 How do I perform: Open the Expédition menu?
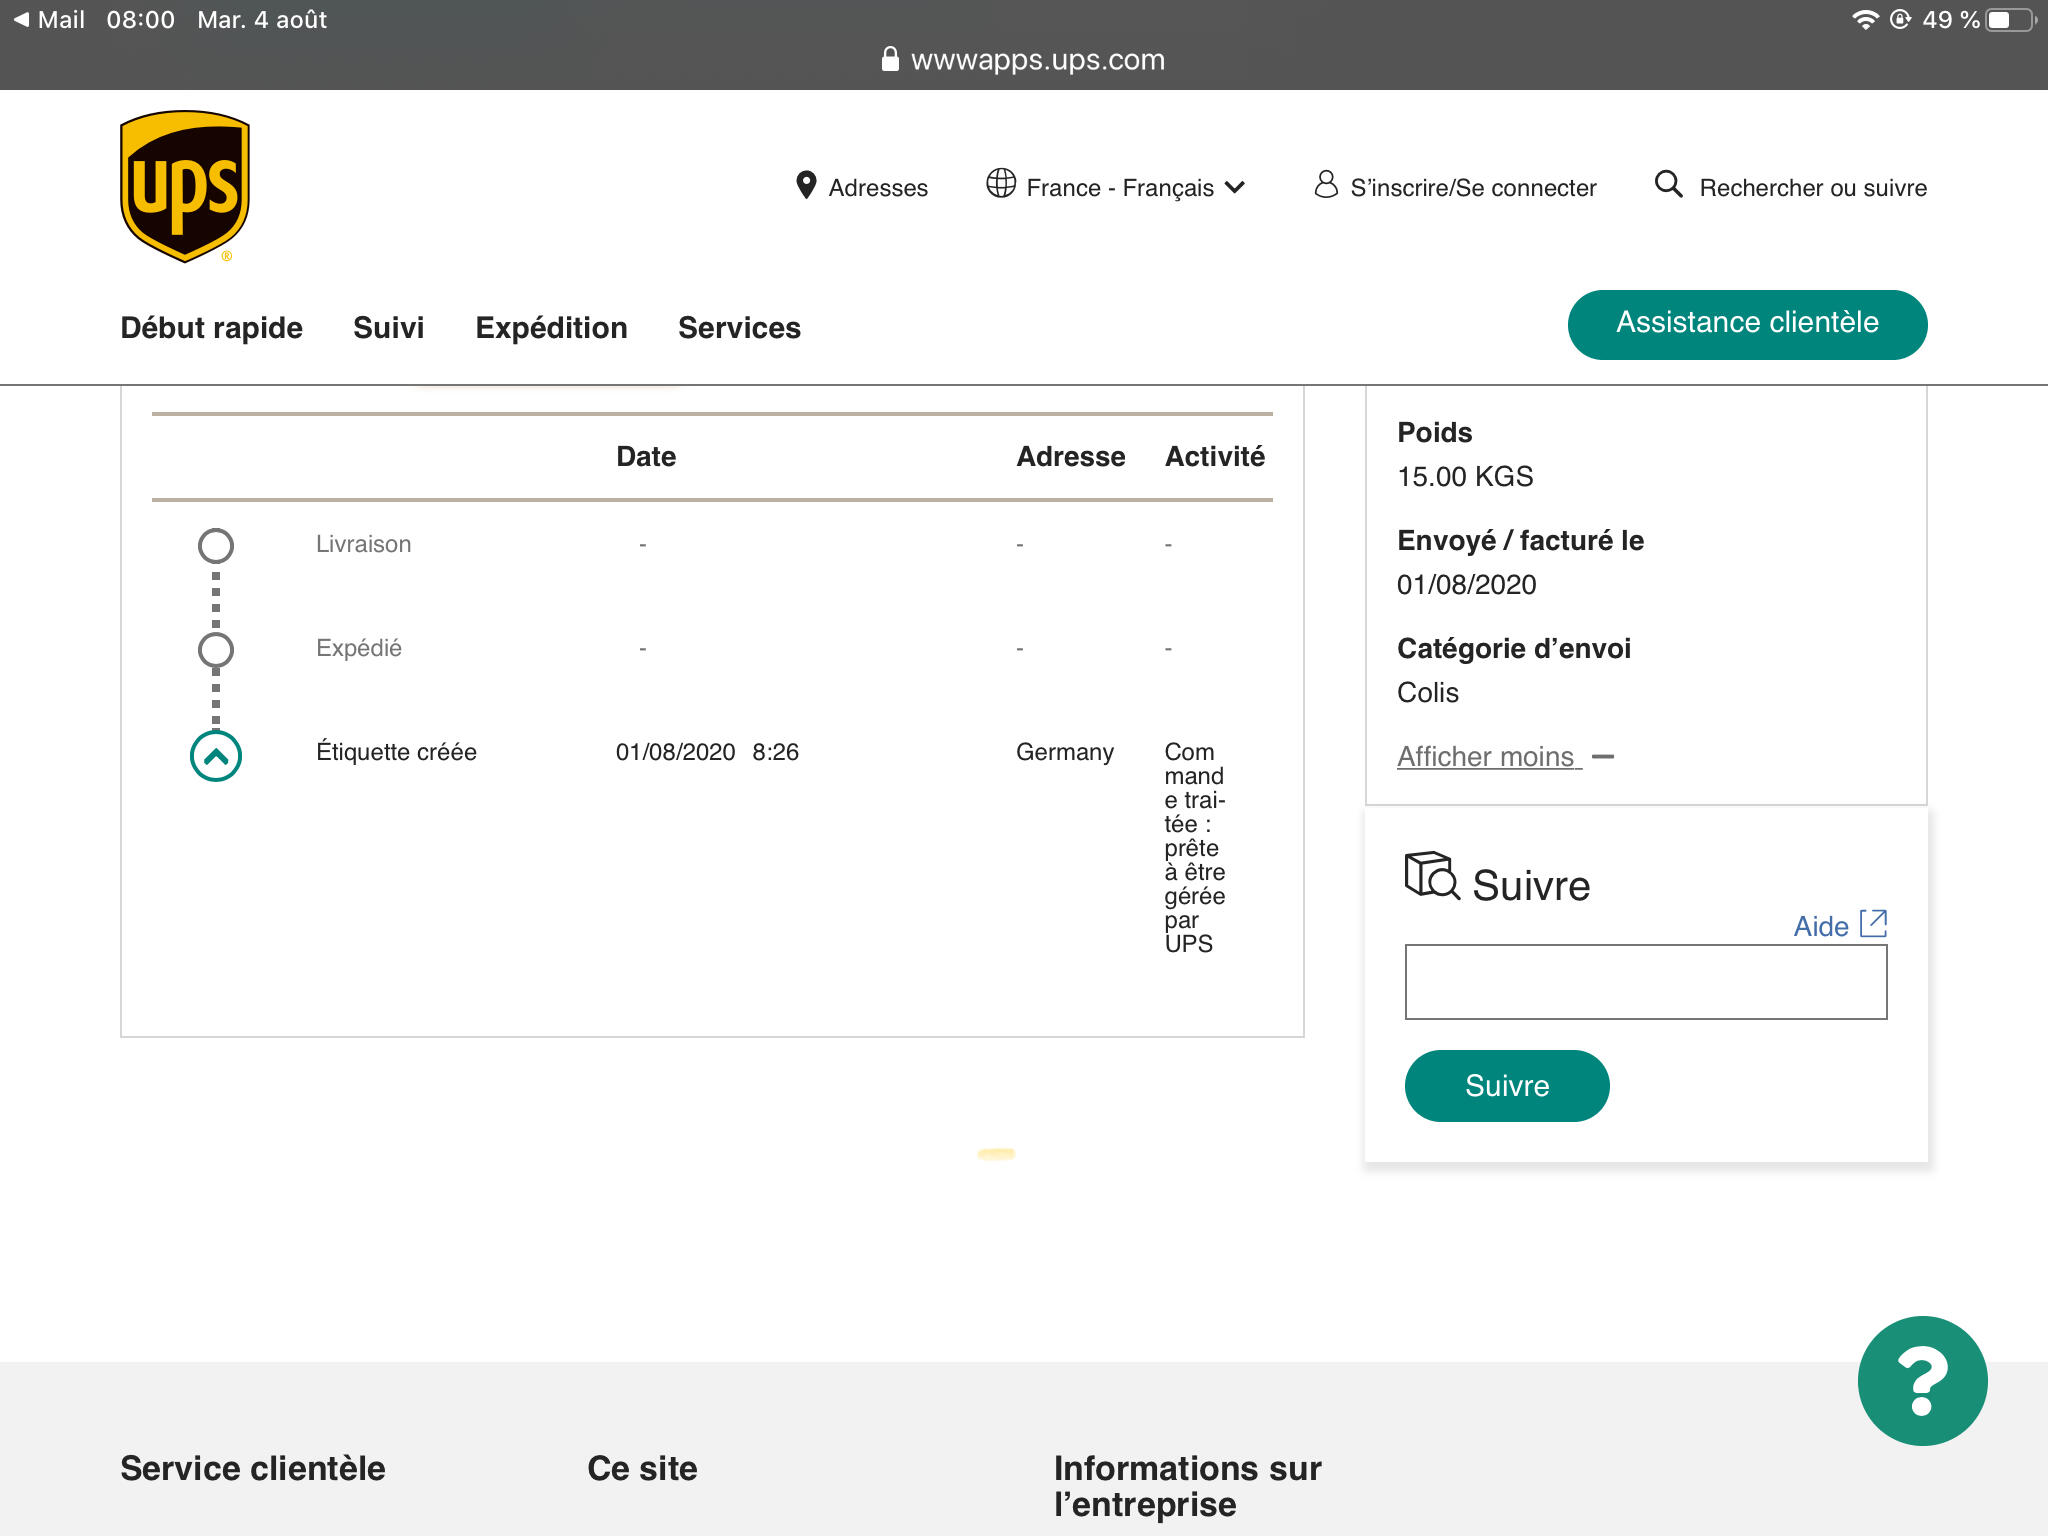[552, 328]
